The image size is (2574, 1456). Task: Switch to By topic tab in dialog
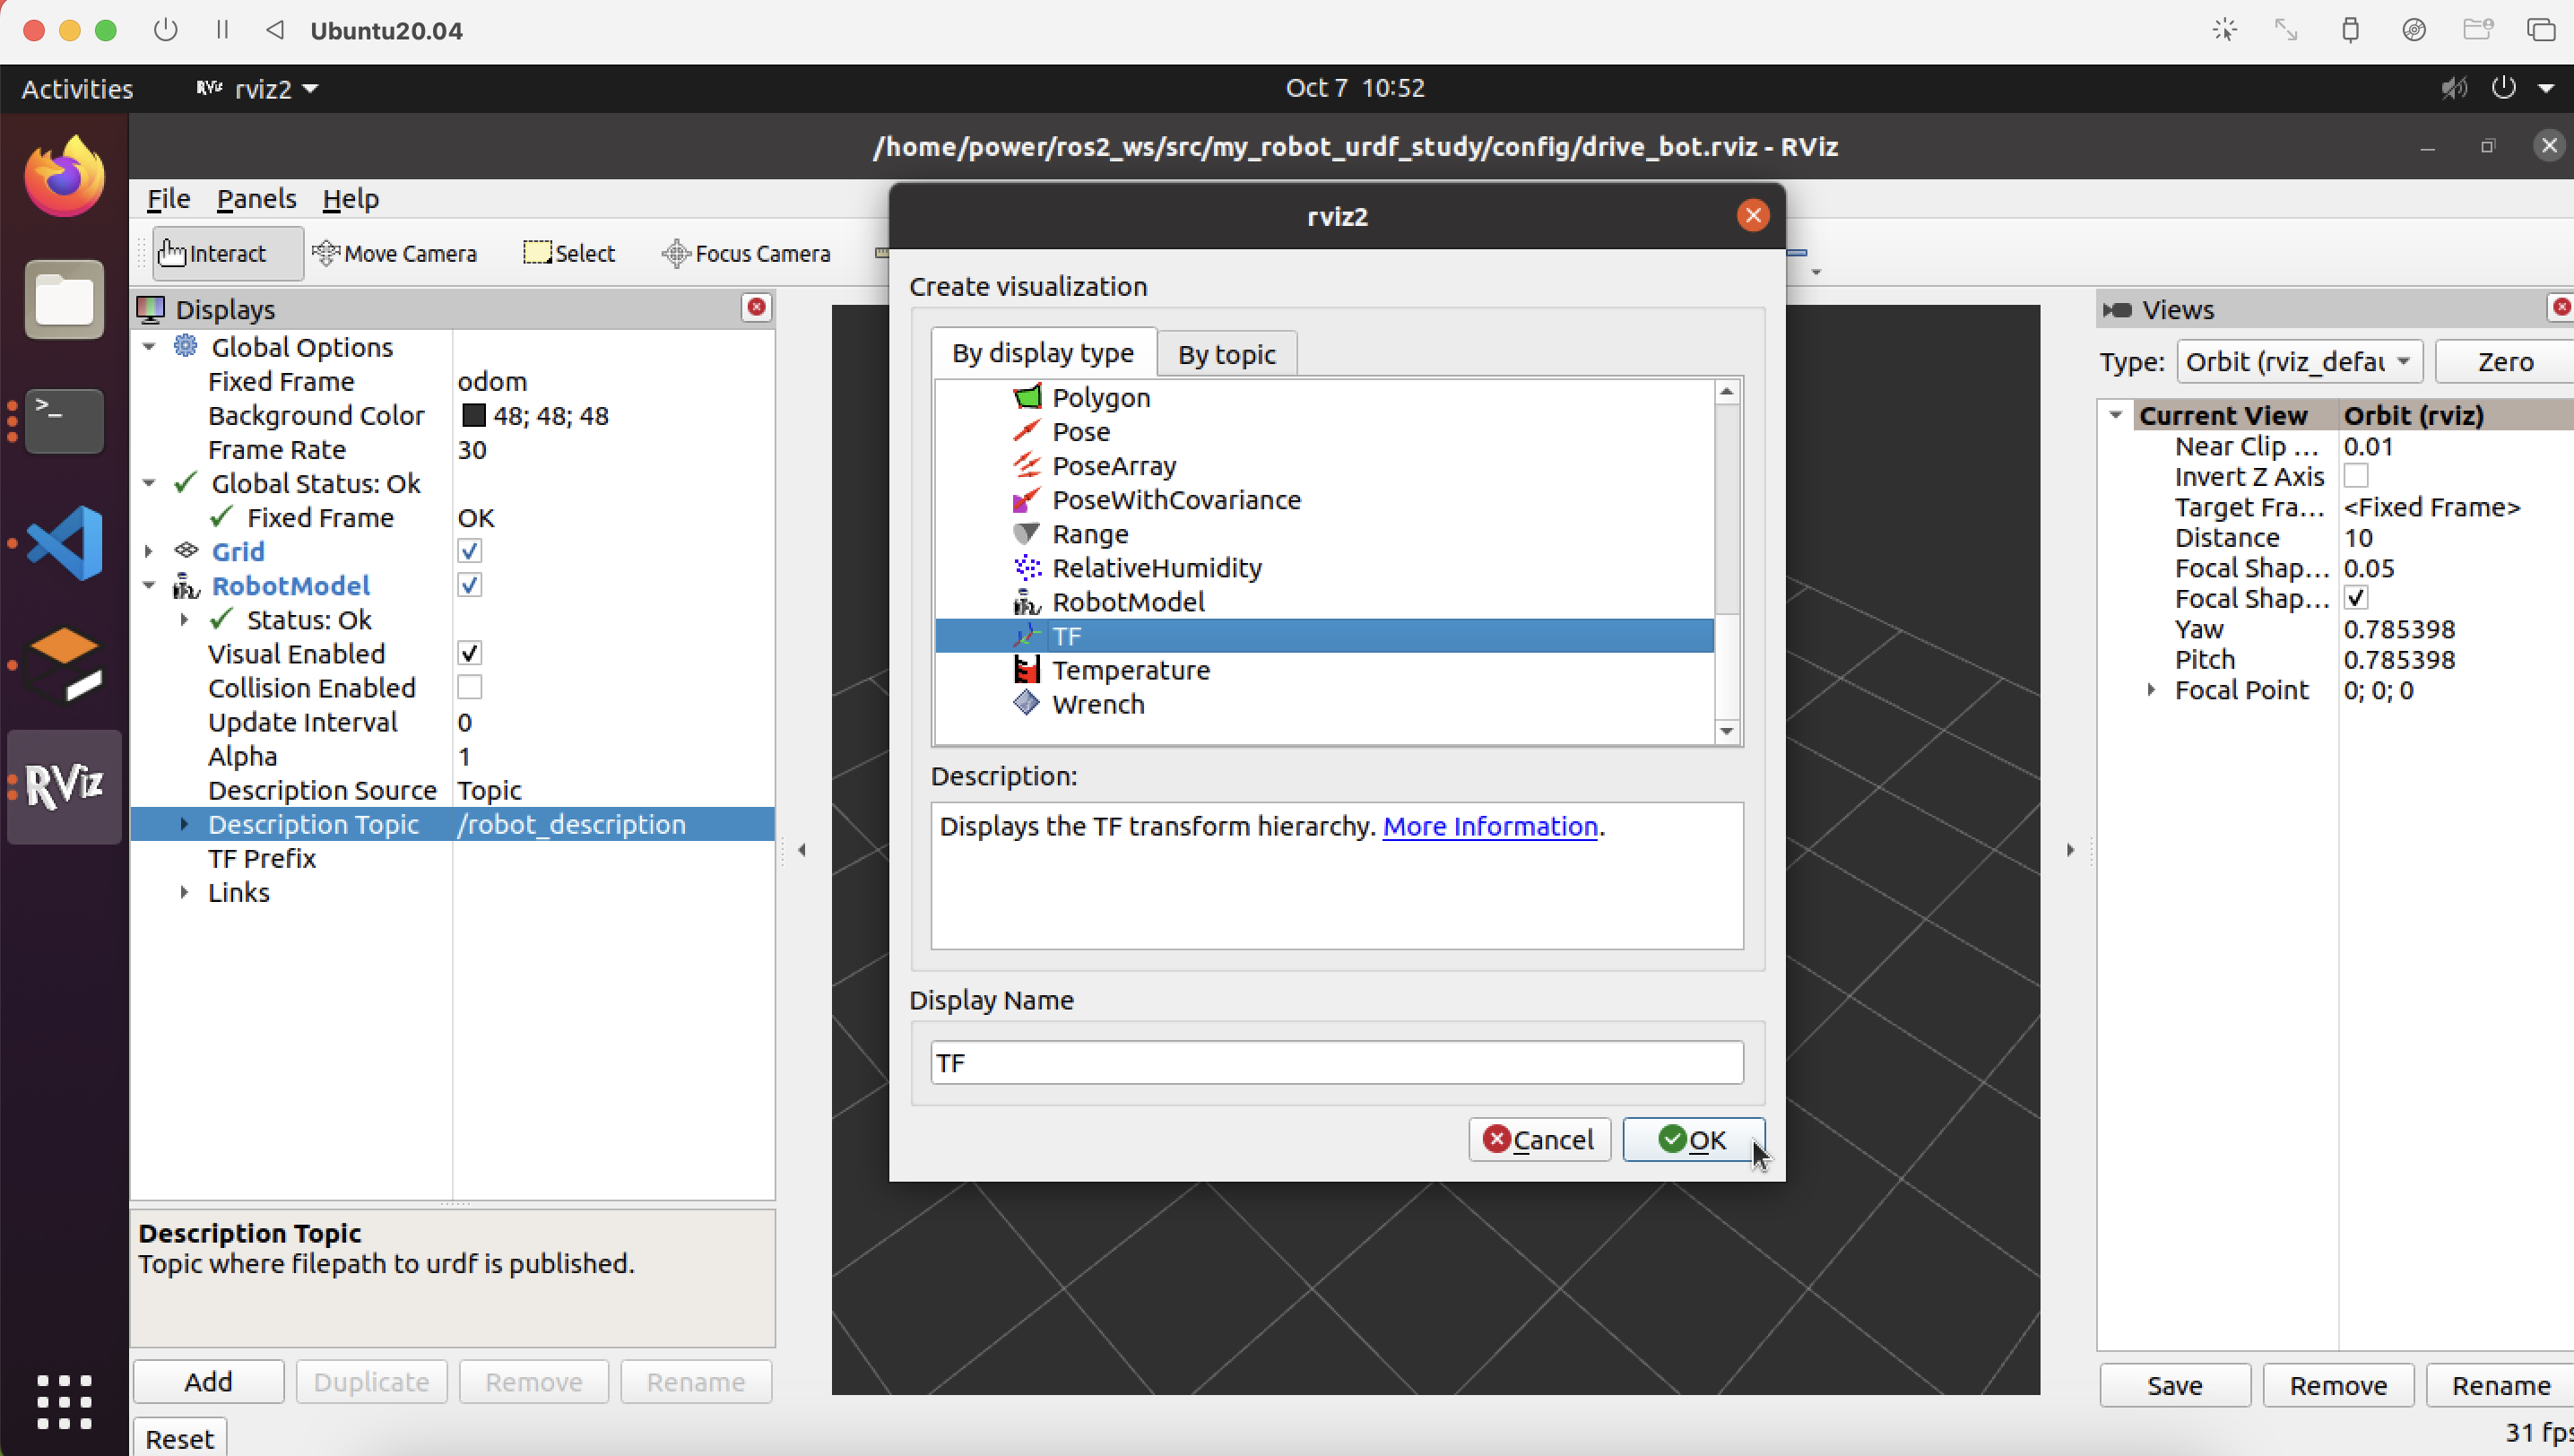coord(1225,353)
